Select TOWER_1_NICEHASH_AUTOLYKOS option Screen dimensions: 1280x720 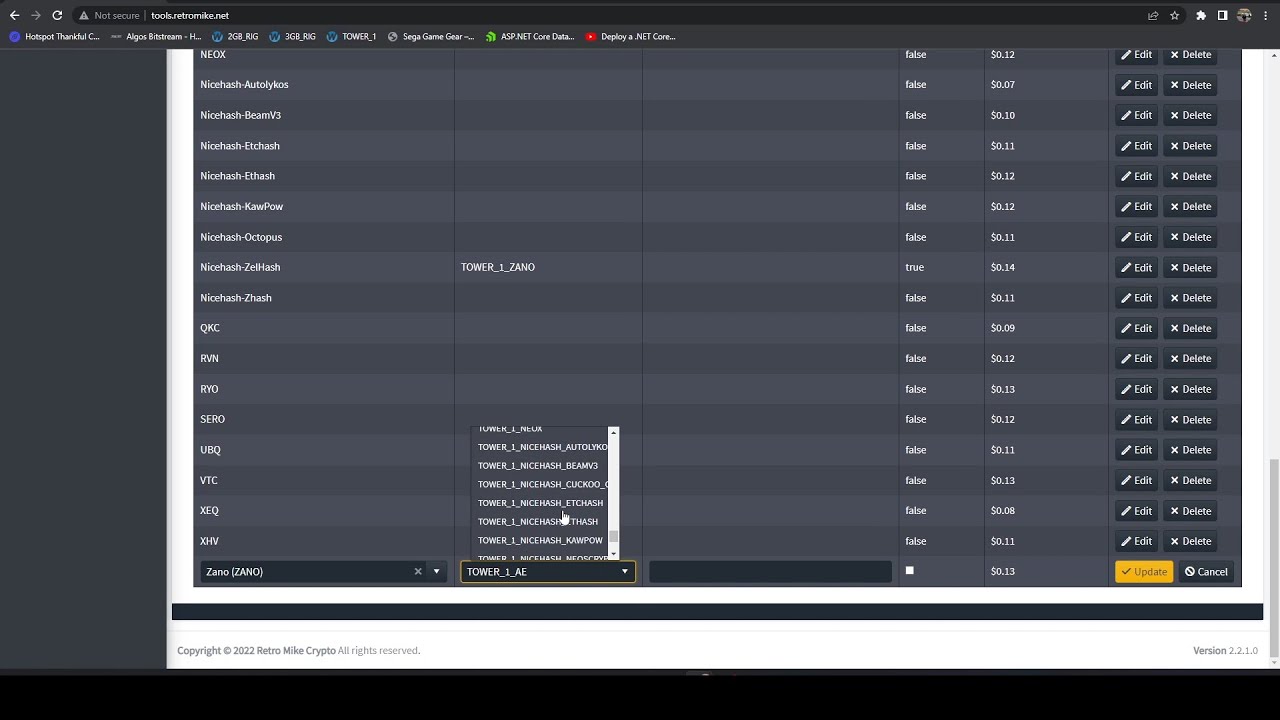541,447
